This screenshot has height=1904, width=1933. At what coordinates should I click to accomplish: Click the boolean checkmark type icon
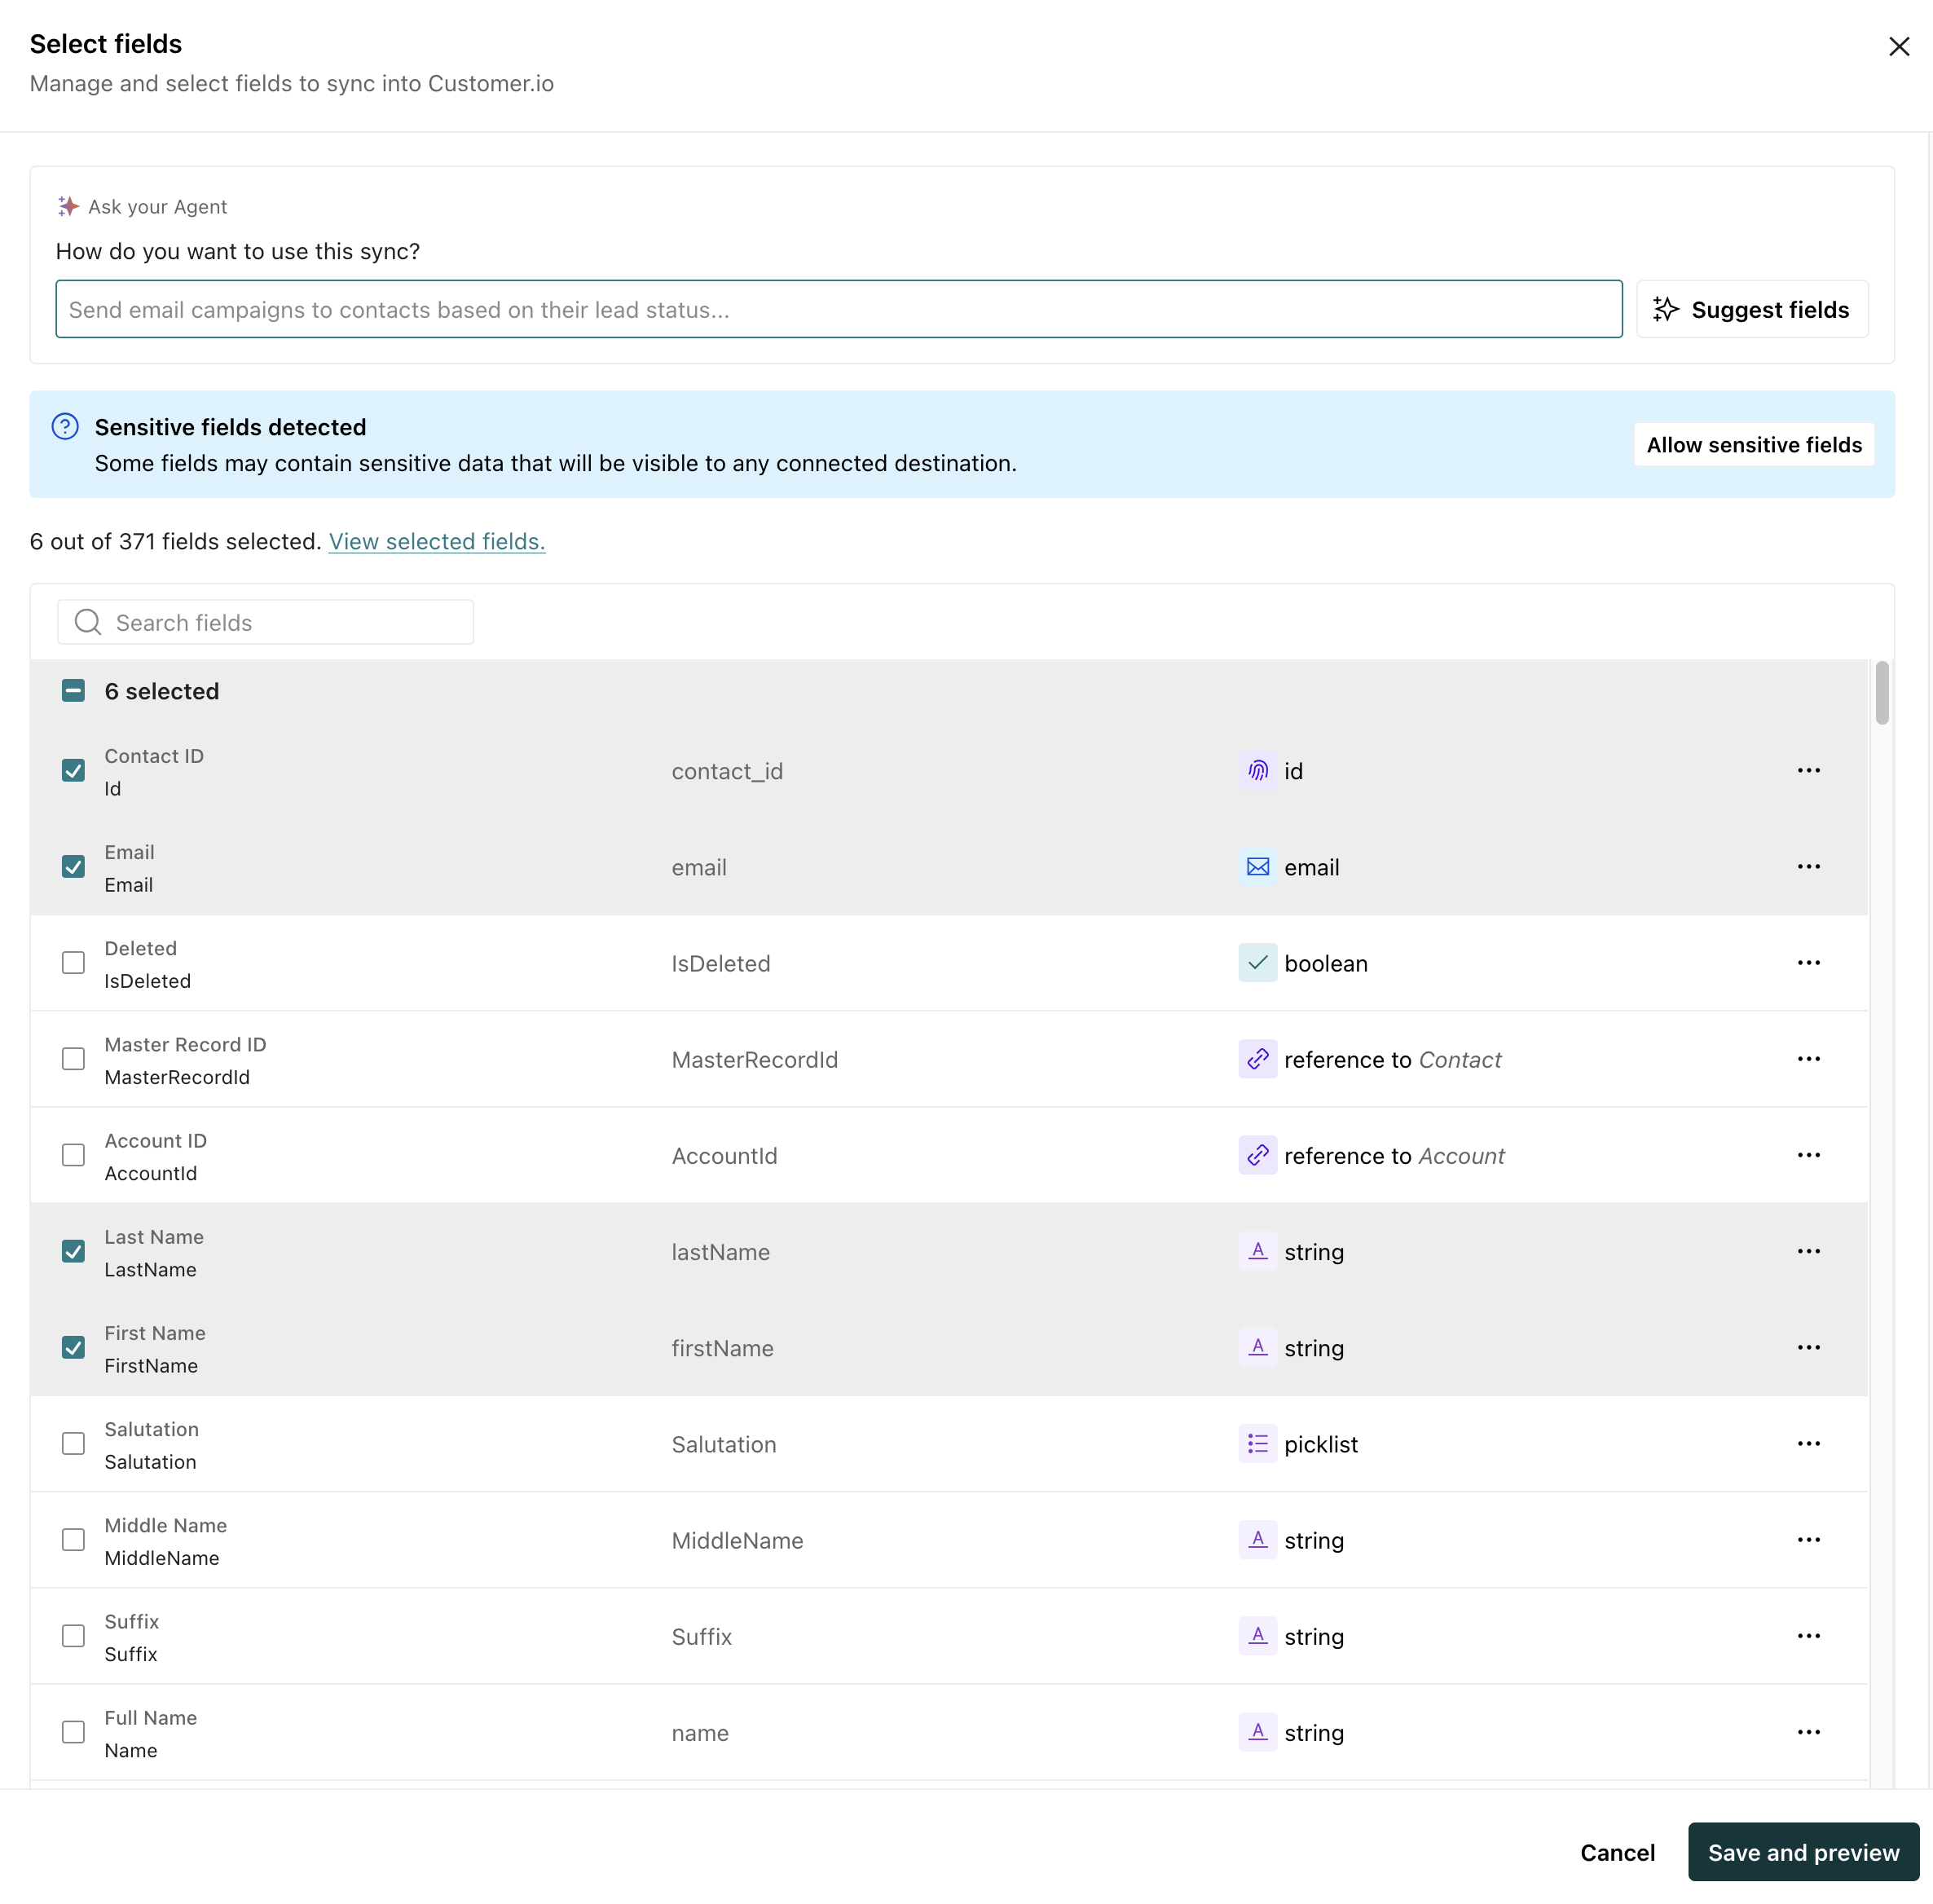(1257, 962)
